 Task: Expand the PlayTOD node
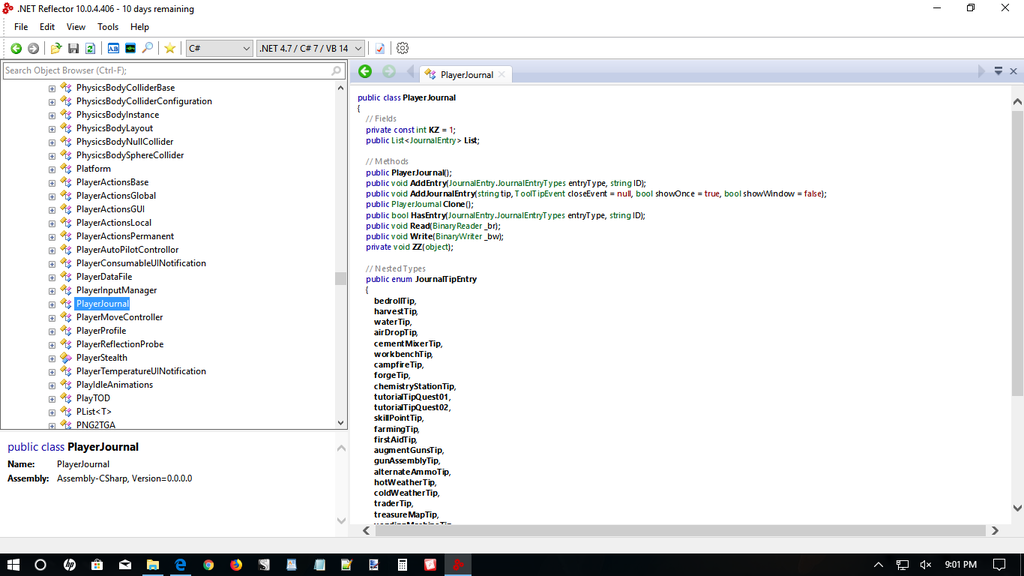point(52,398)
